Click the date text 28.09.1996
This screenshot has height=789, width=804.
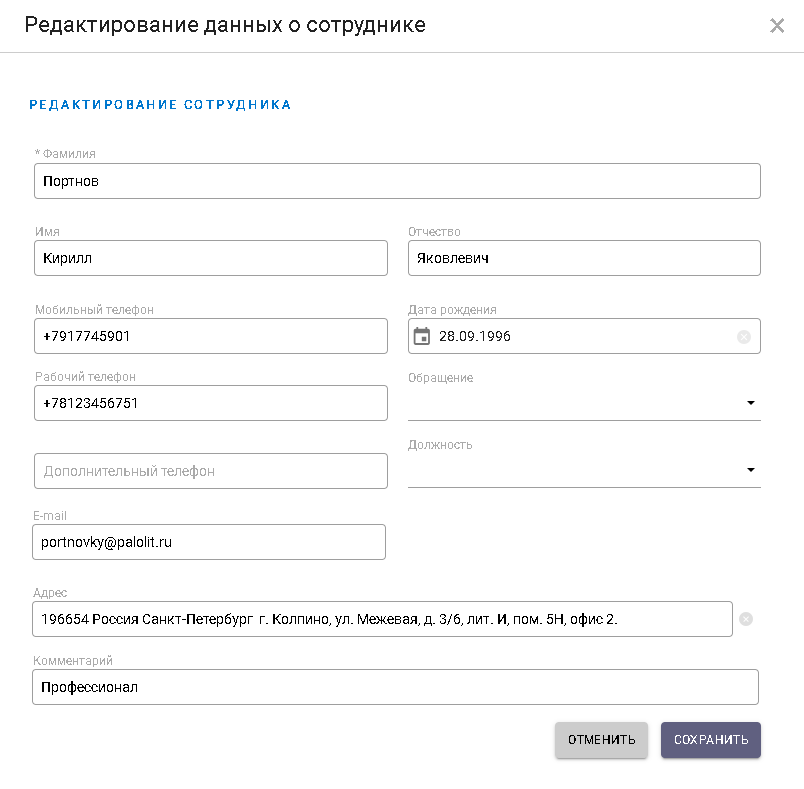pyautogui.click(x=474, y=336)
